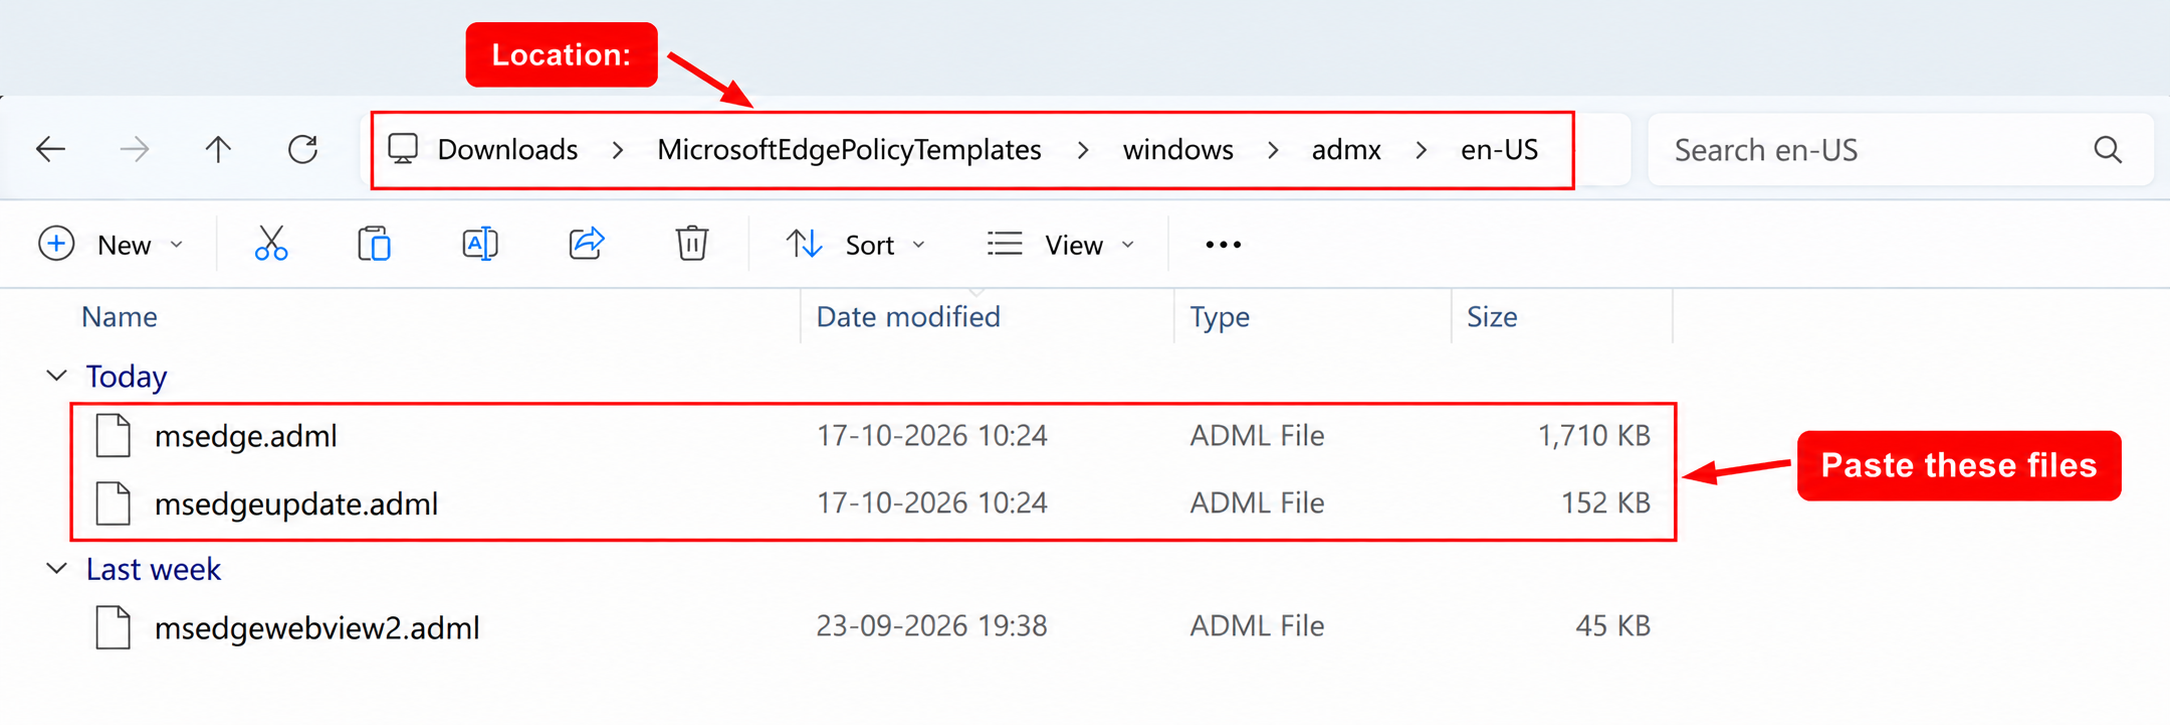This screenshot has height=725, width=2170.
Task: Select the msedgeupdate.adml file icon
Action: click(x=113, y=503)
